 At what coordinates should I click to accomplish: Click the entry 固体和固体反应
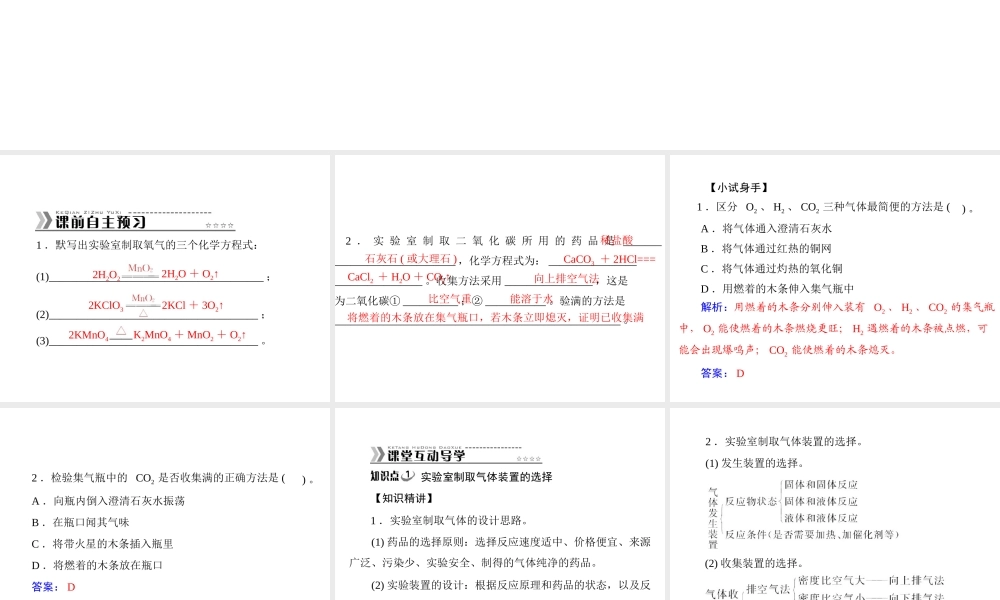pos(821,485)
